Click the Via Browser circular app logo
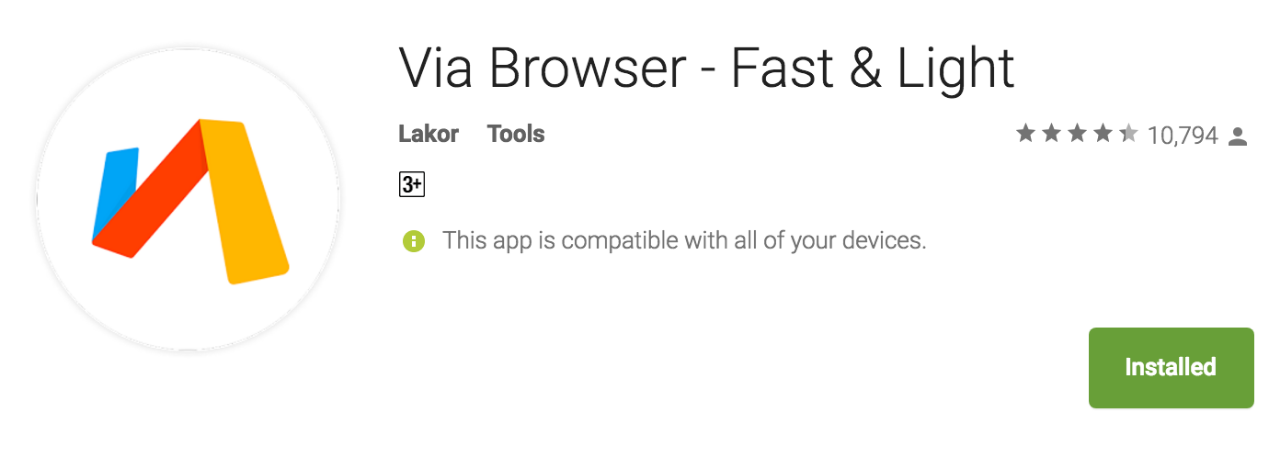This screenshot has width=1279, height=462. 188,200
